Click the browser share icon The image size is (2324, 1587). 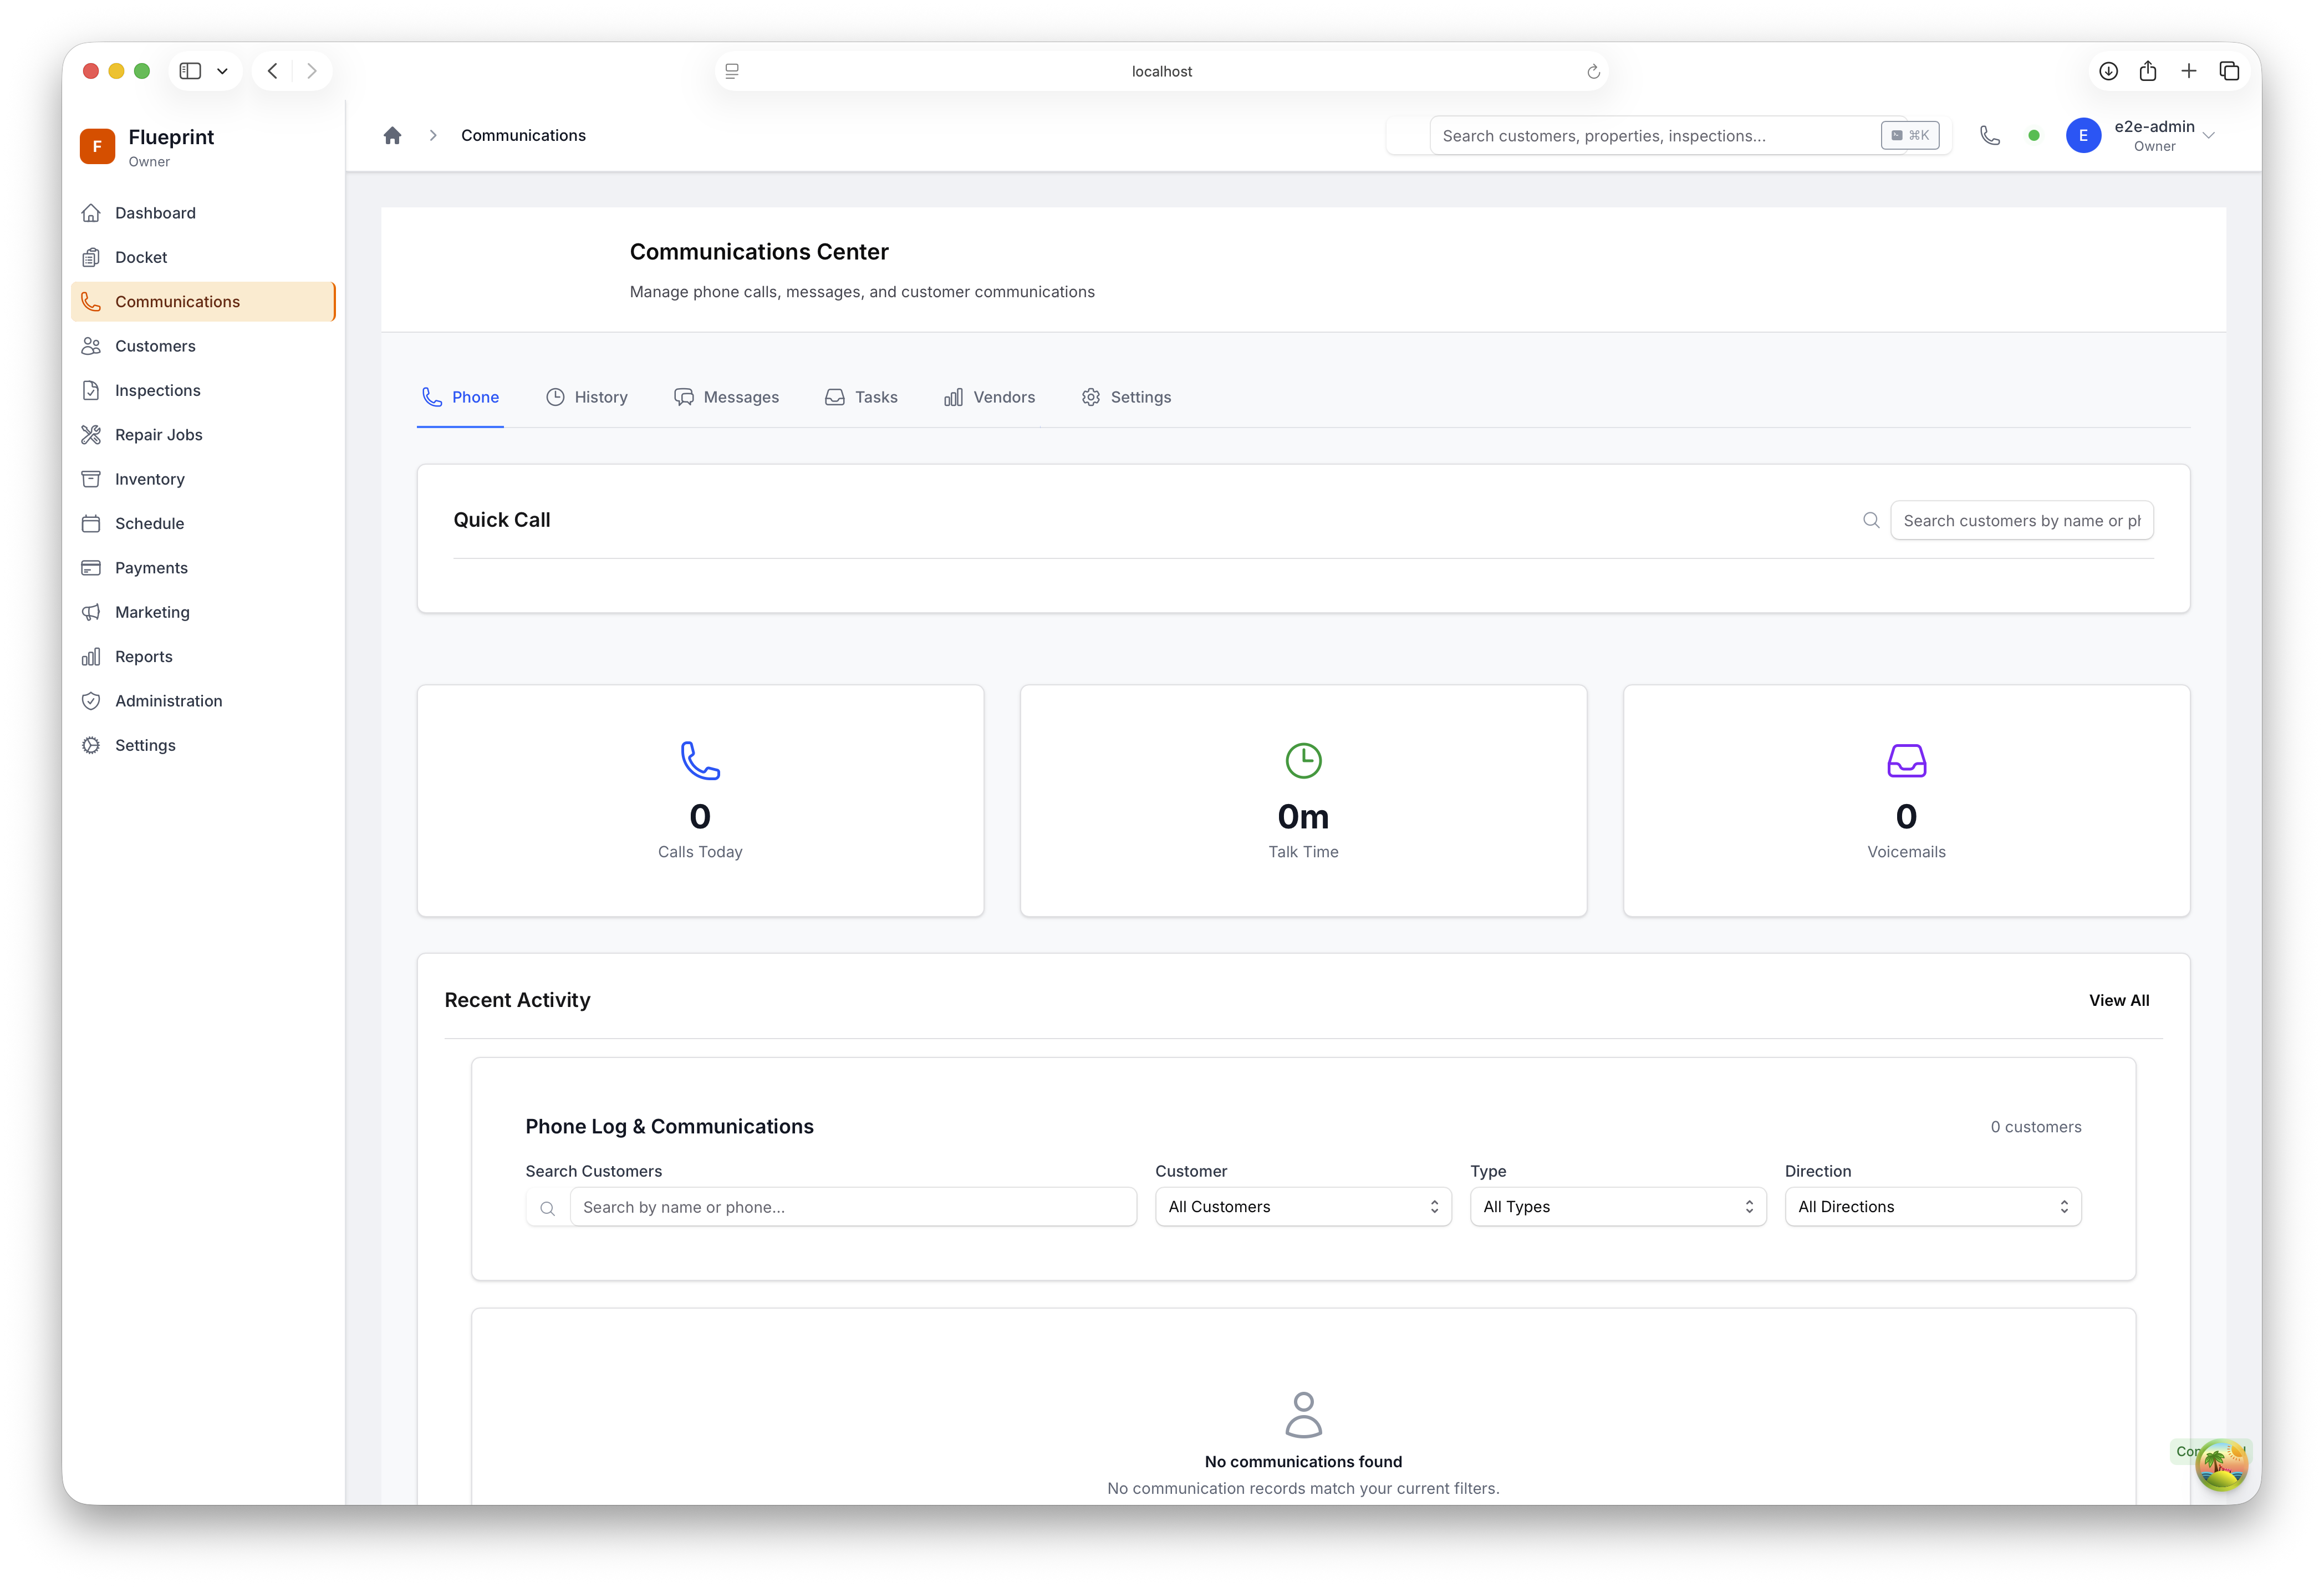pyautogui.click(x=2148, y=71)
